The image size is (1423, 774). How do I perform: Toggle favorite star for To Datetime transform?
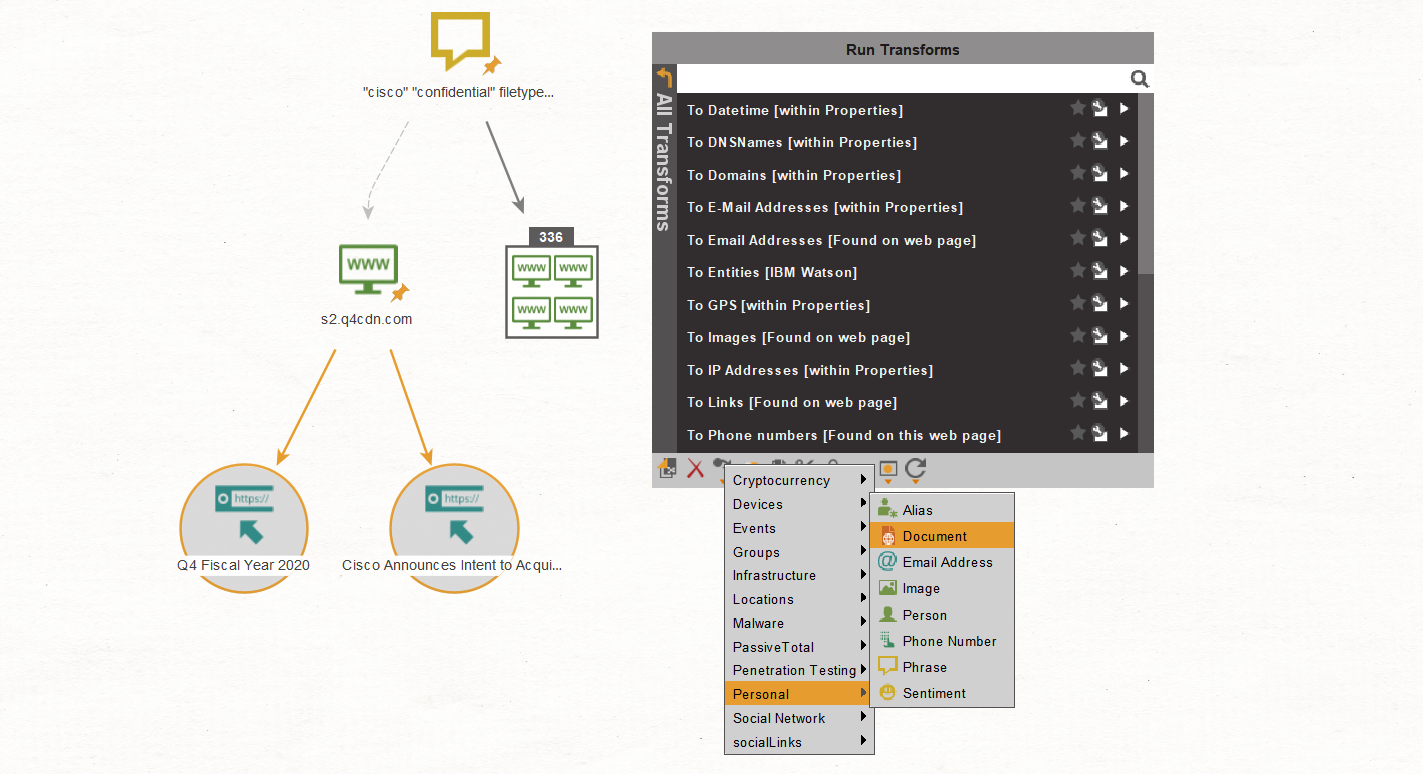[x=1077, y=108]
